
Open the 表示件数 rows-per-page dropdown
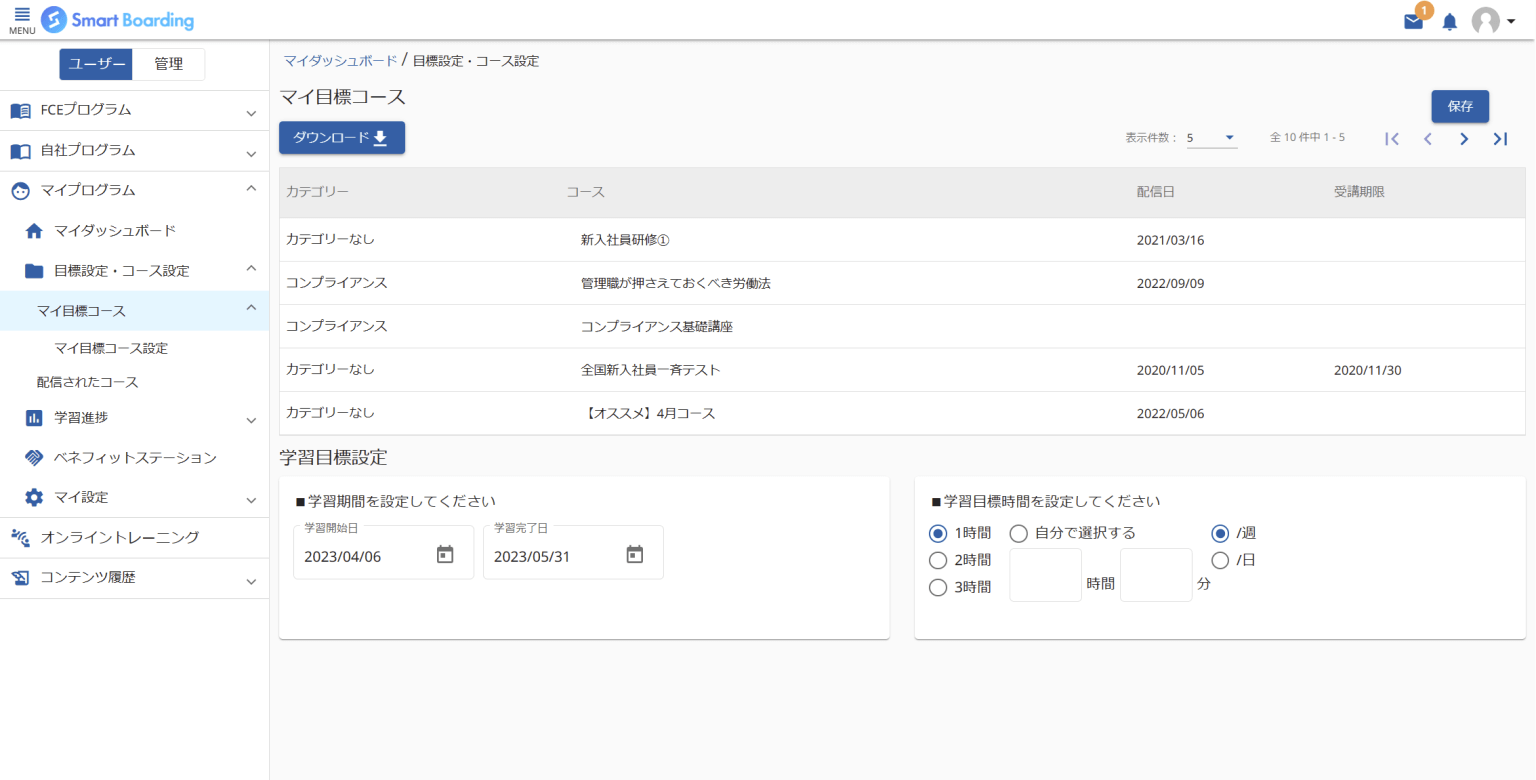pyautogui.click(x=1212, y=138)
